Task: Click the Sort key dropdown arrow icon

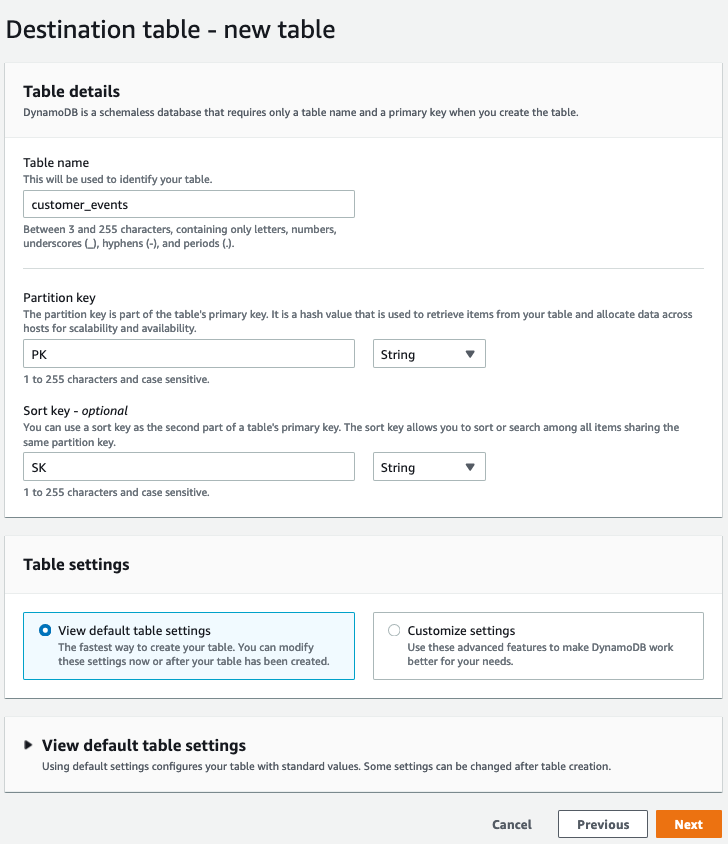Action: coord(470,467)
